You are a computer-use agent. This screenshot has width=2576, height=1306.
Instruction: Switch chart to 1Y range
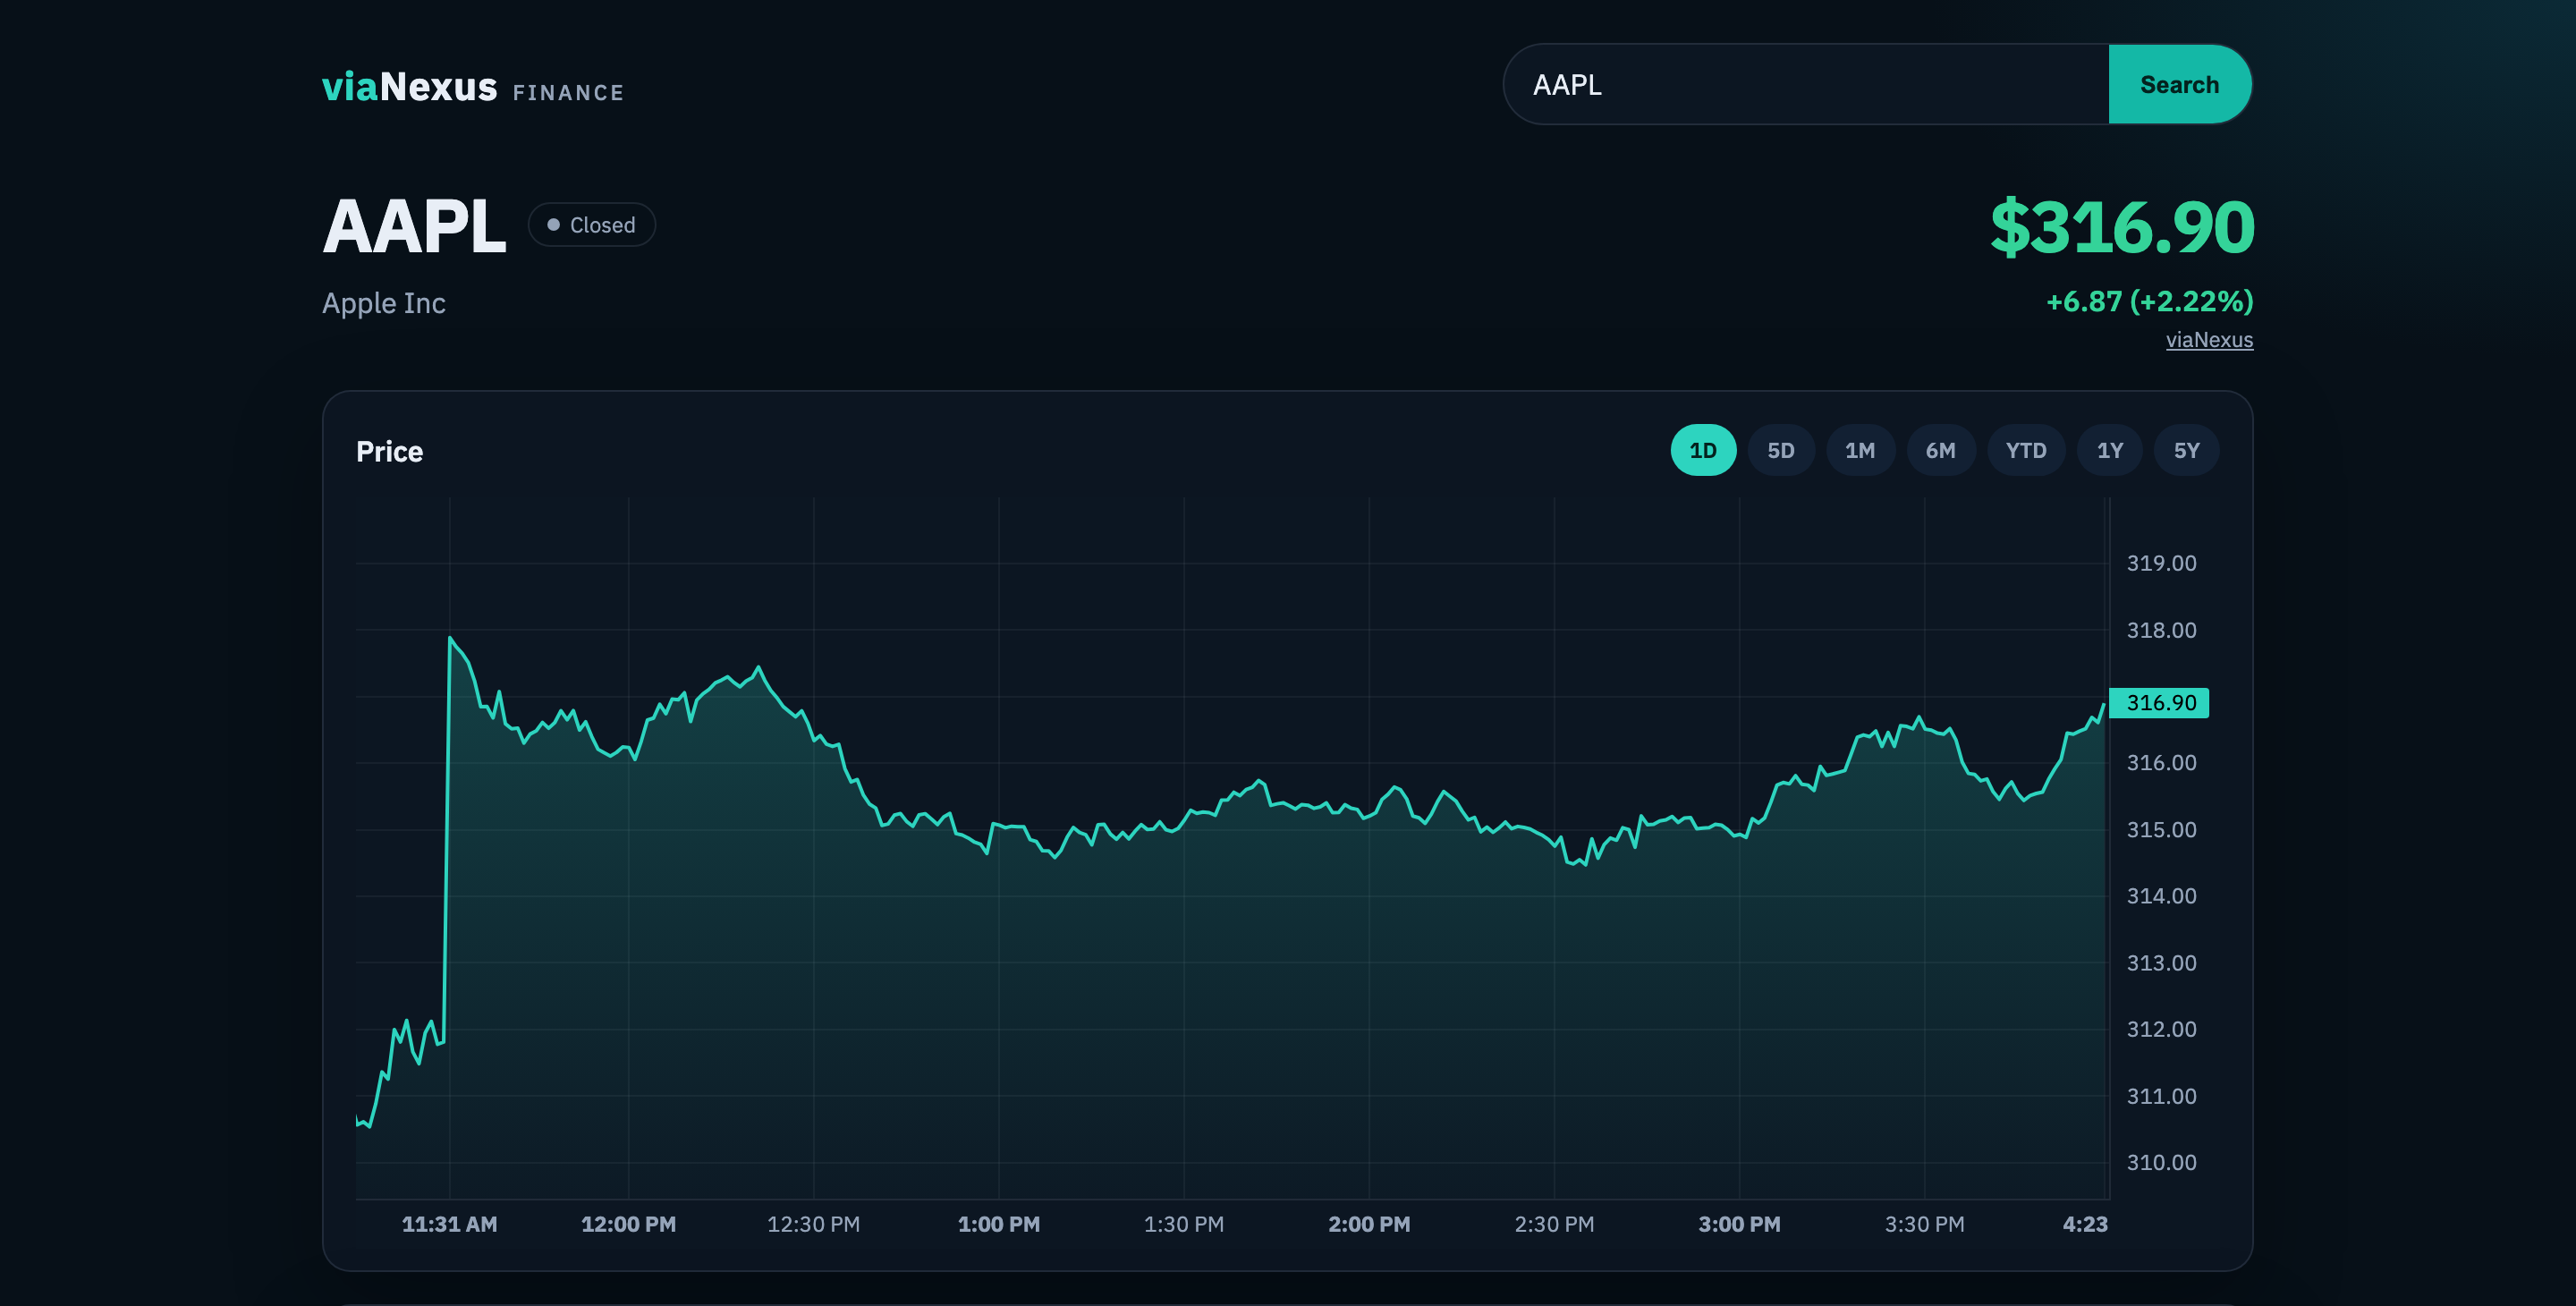tap(2109, 451)
